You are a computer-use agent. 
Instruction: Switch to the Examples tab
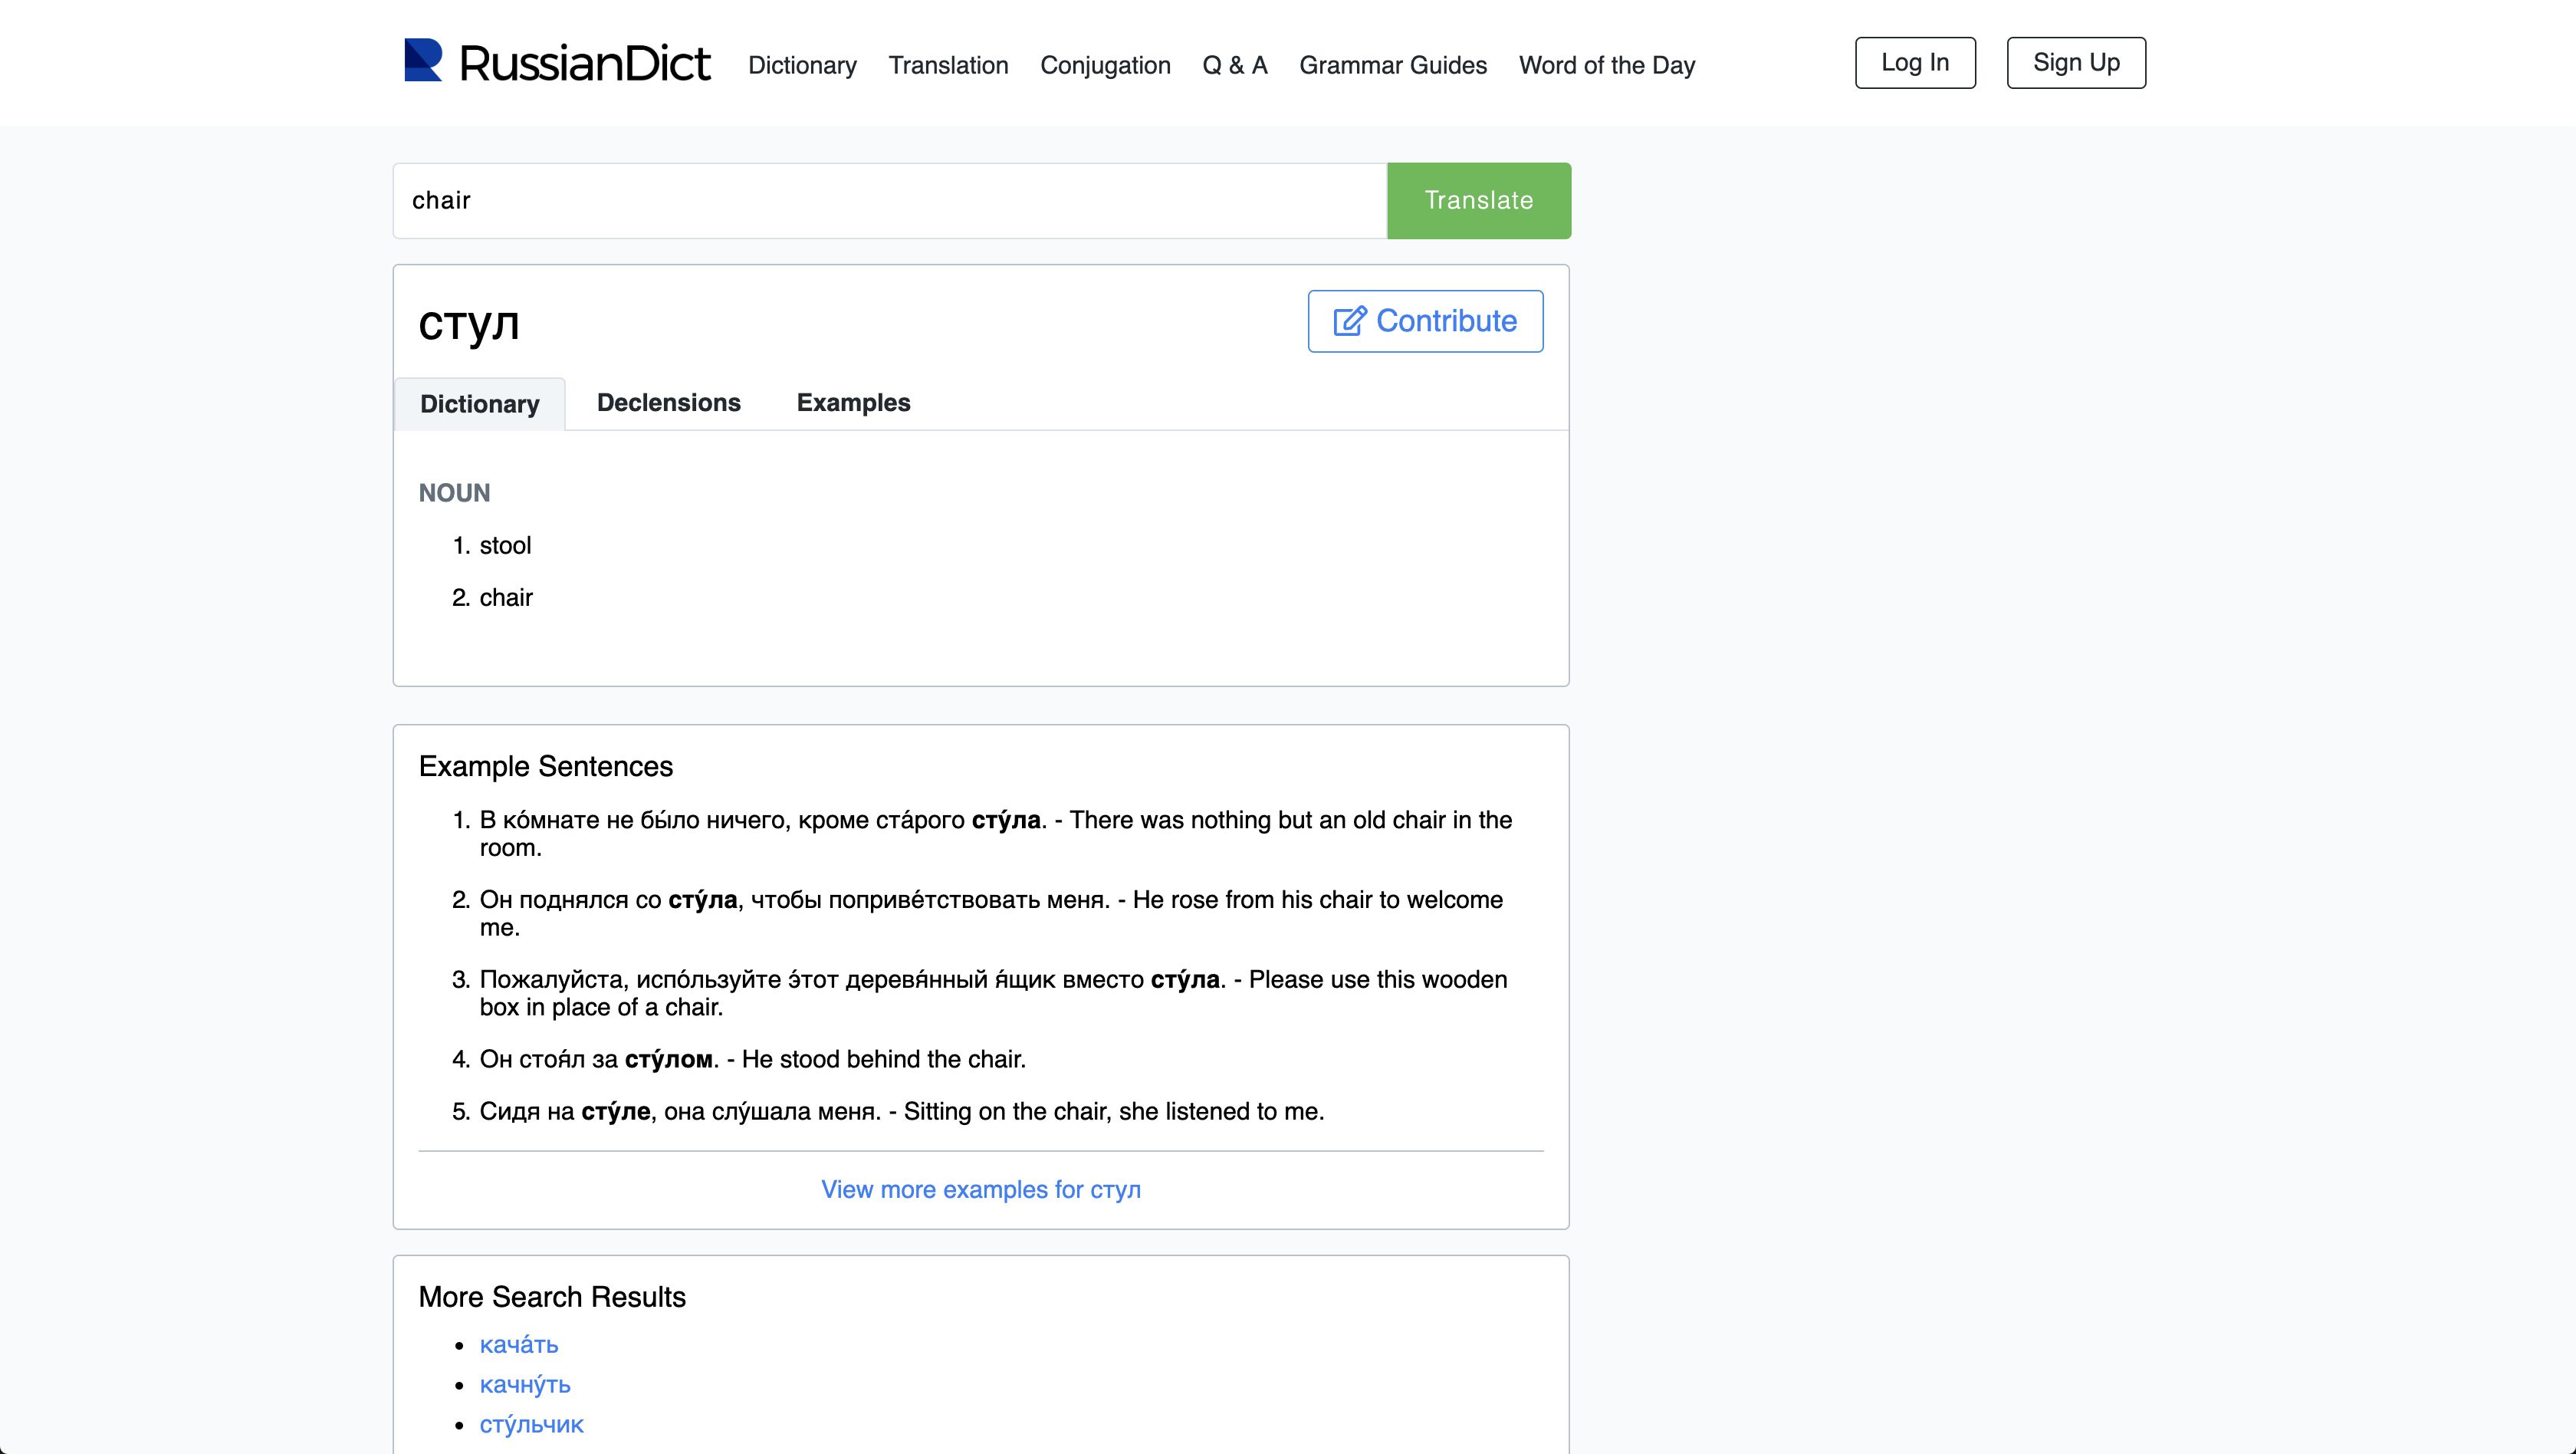(x=853, y=403)
